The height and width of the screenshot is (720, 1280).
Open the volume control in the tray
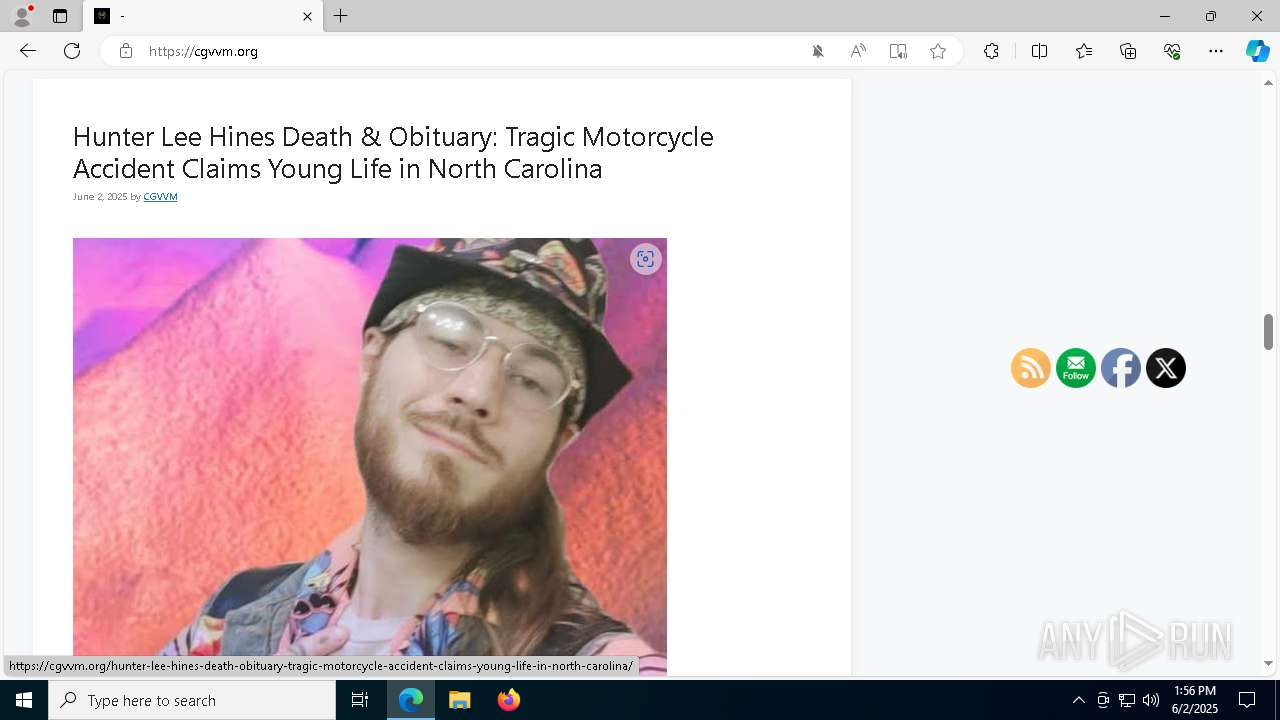tap(1151, 700)
